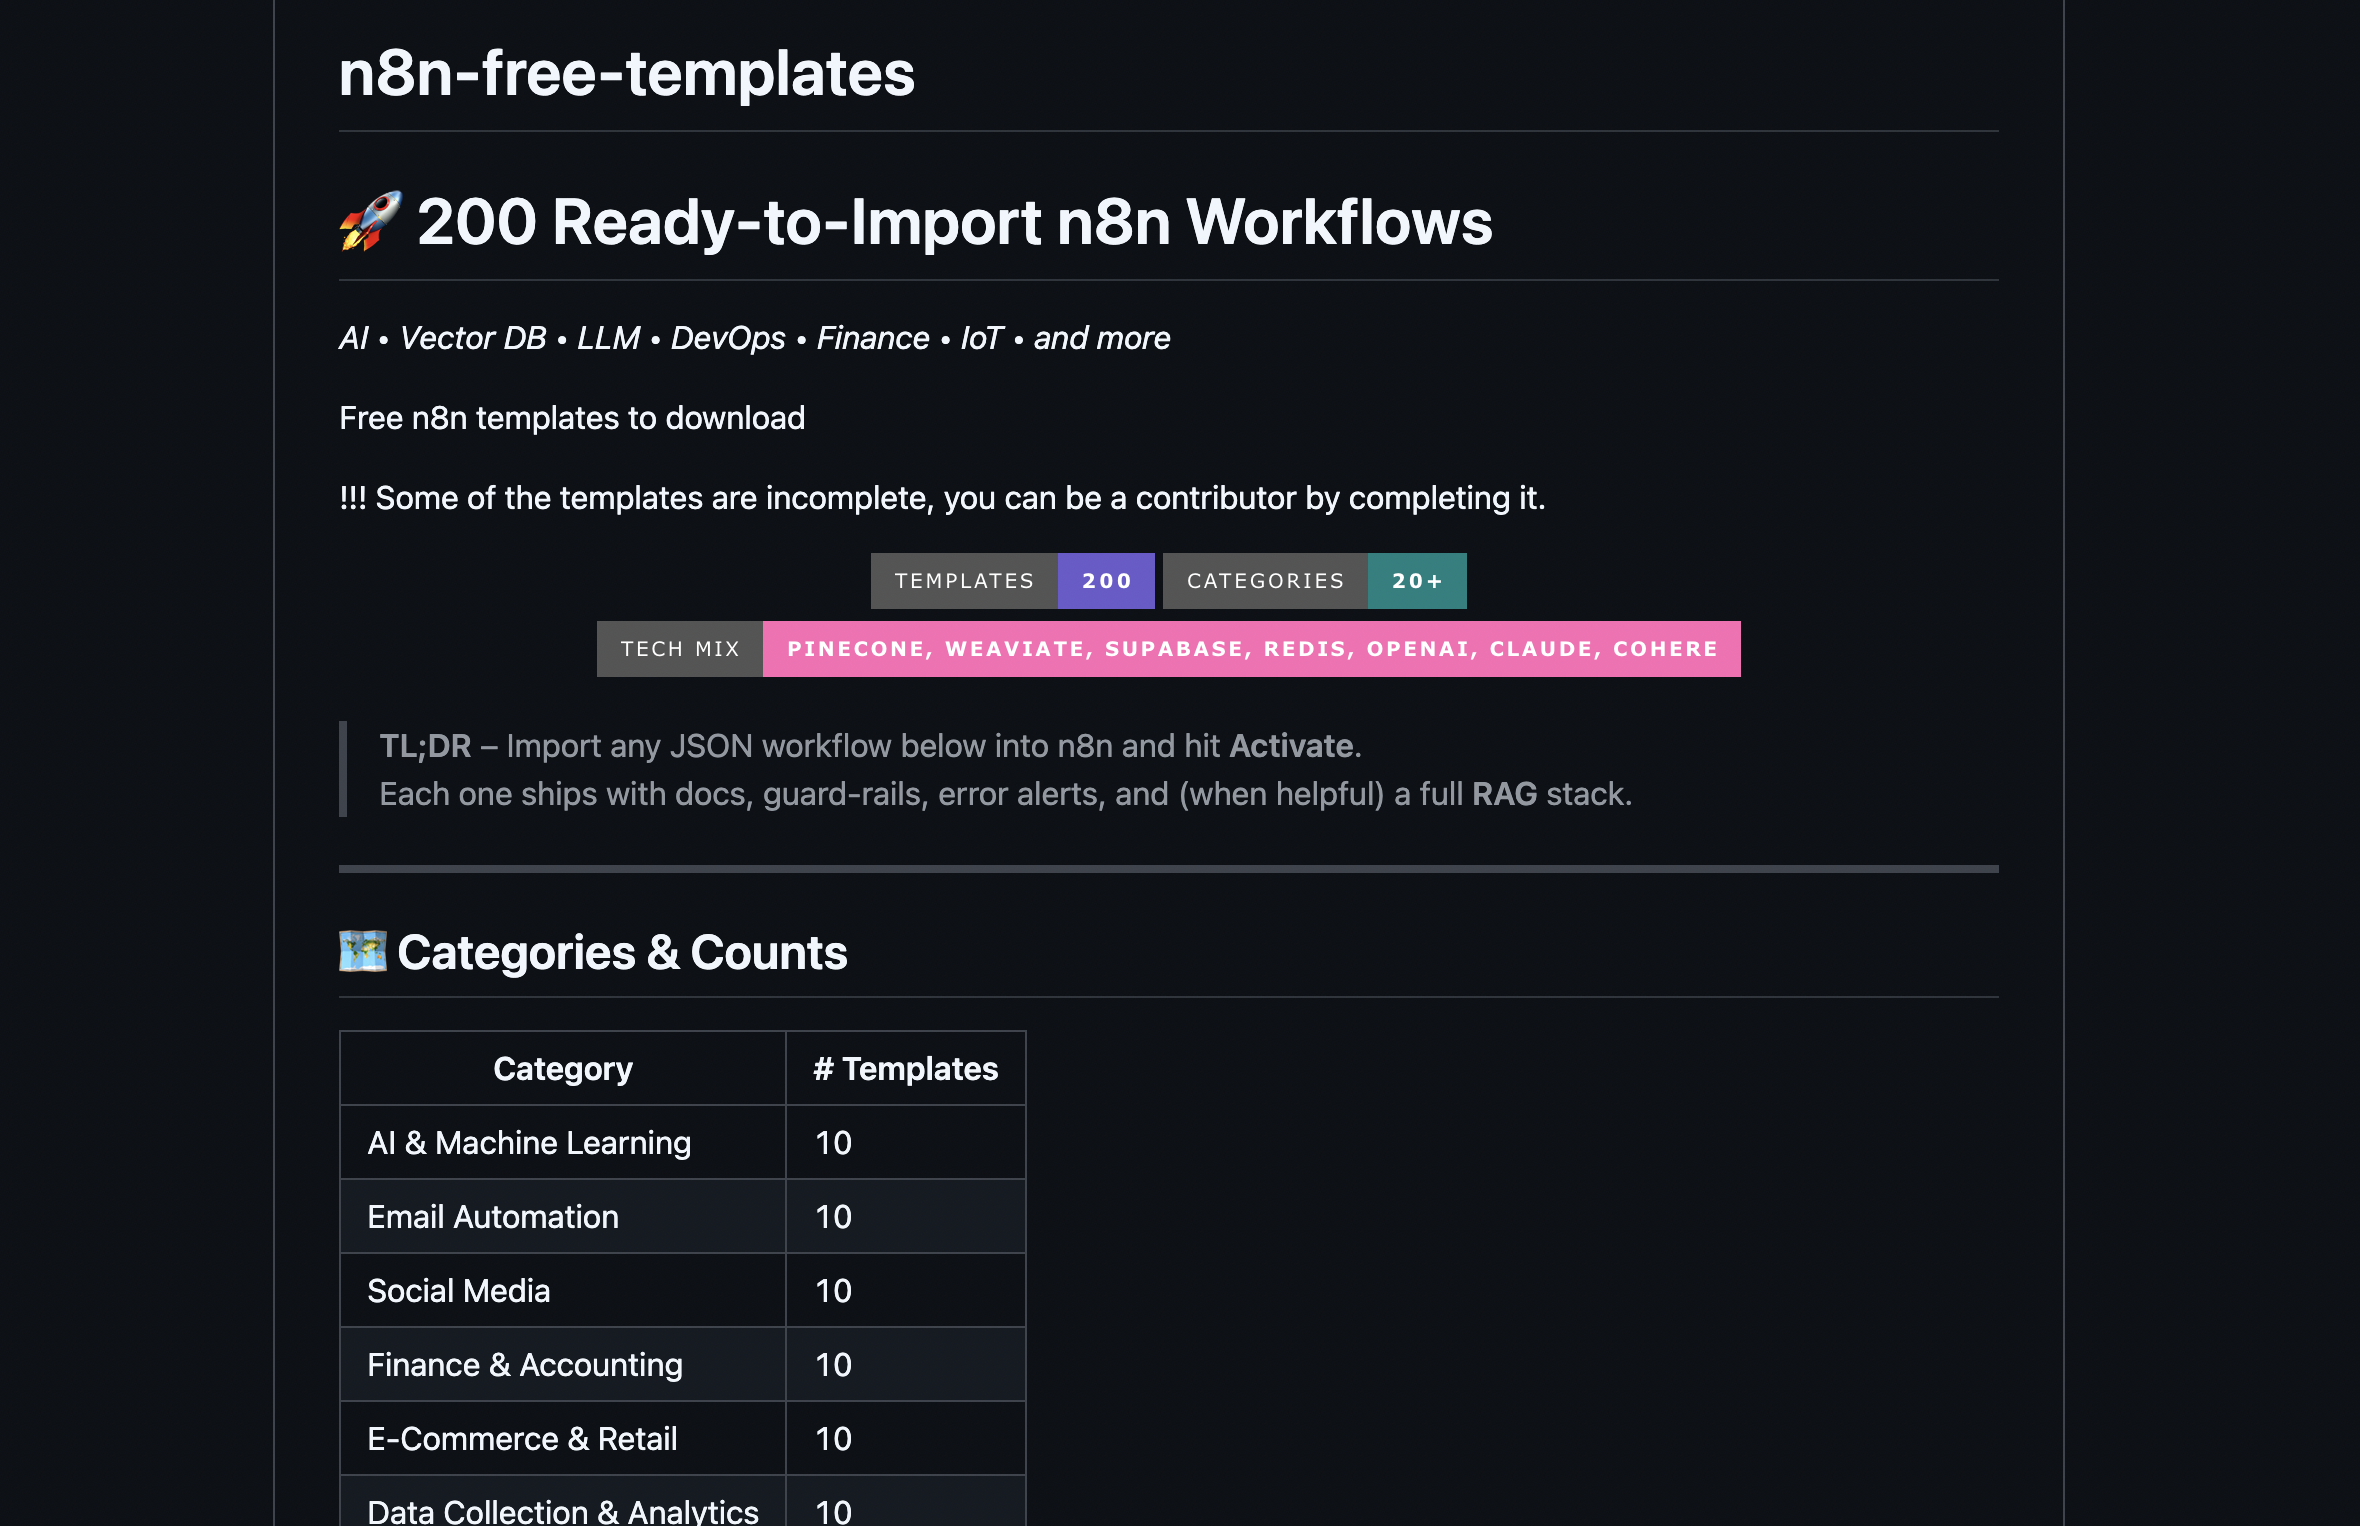The height and width of the screenshot is (1526, 2360).
Task: Click the Category column header
Action: coord(563,1069)
